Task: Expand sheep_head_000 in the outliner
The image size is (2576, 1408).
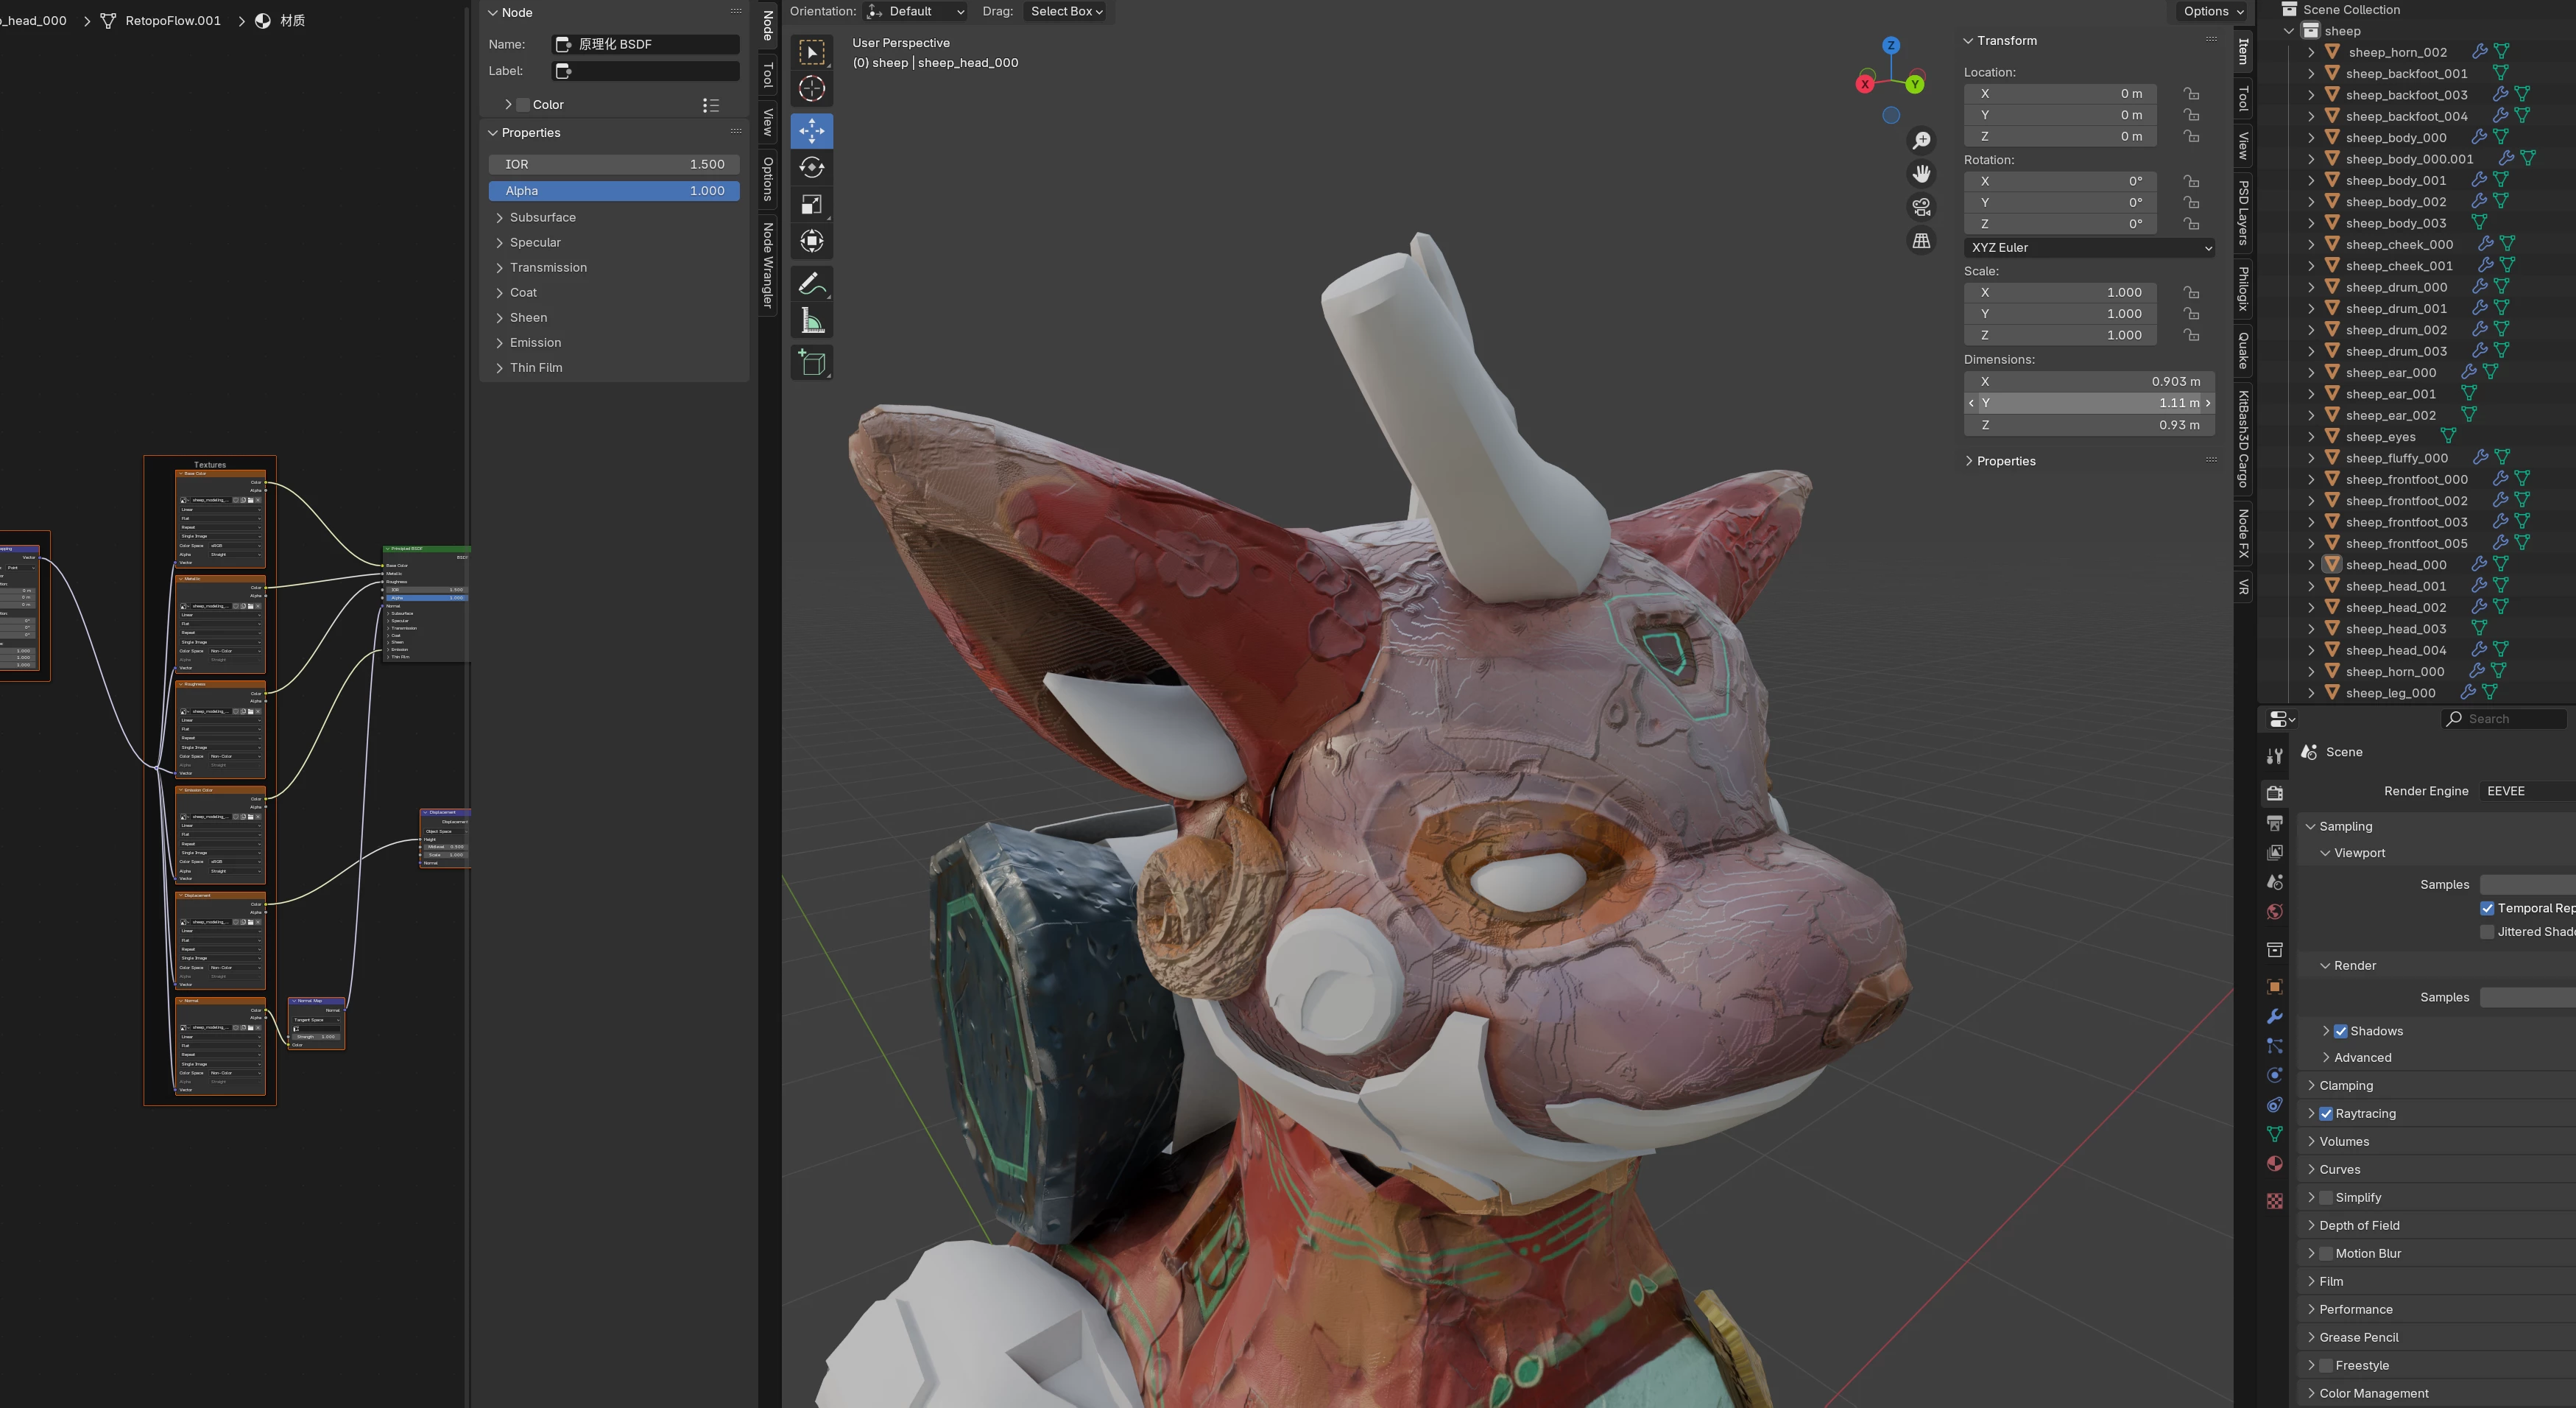Action: [x=2311, y=565]
